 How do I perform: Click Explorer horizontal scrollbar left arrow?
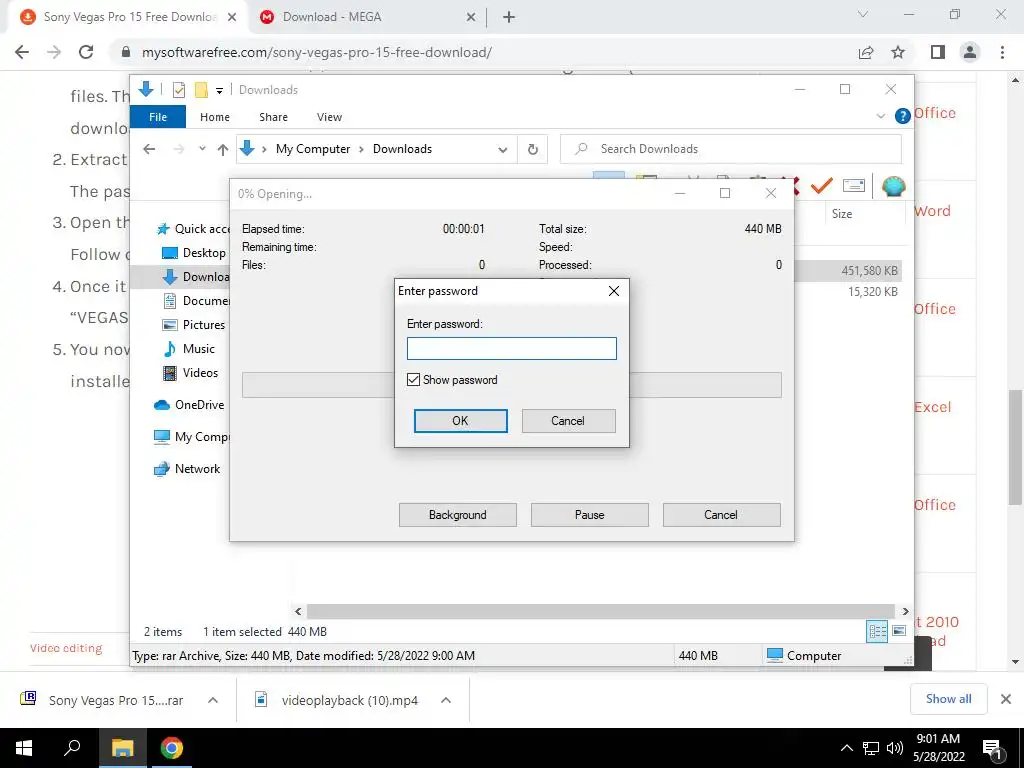tap(298, 611)
